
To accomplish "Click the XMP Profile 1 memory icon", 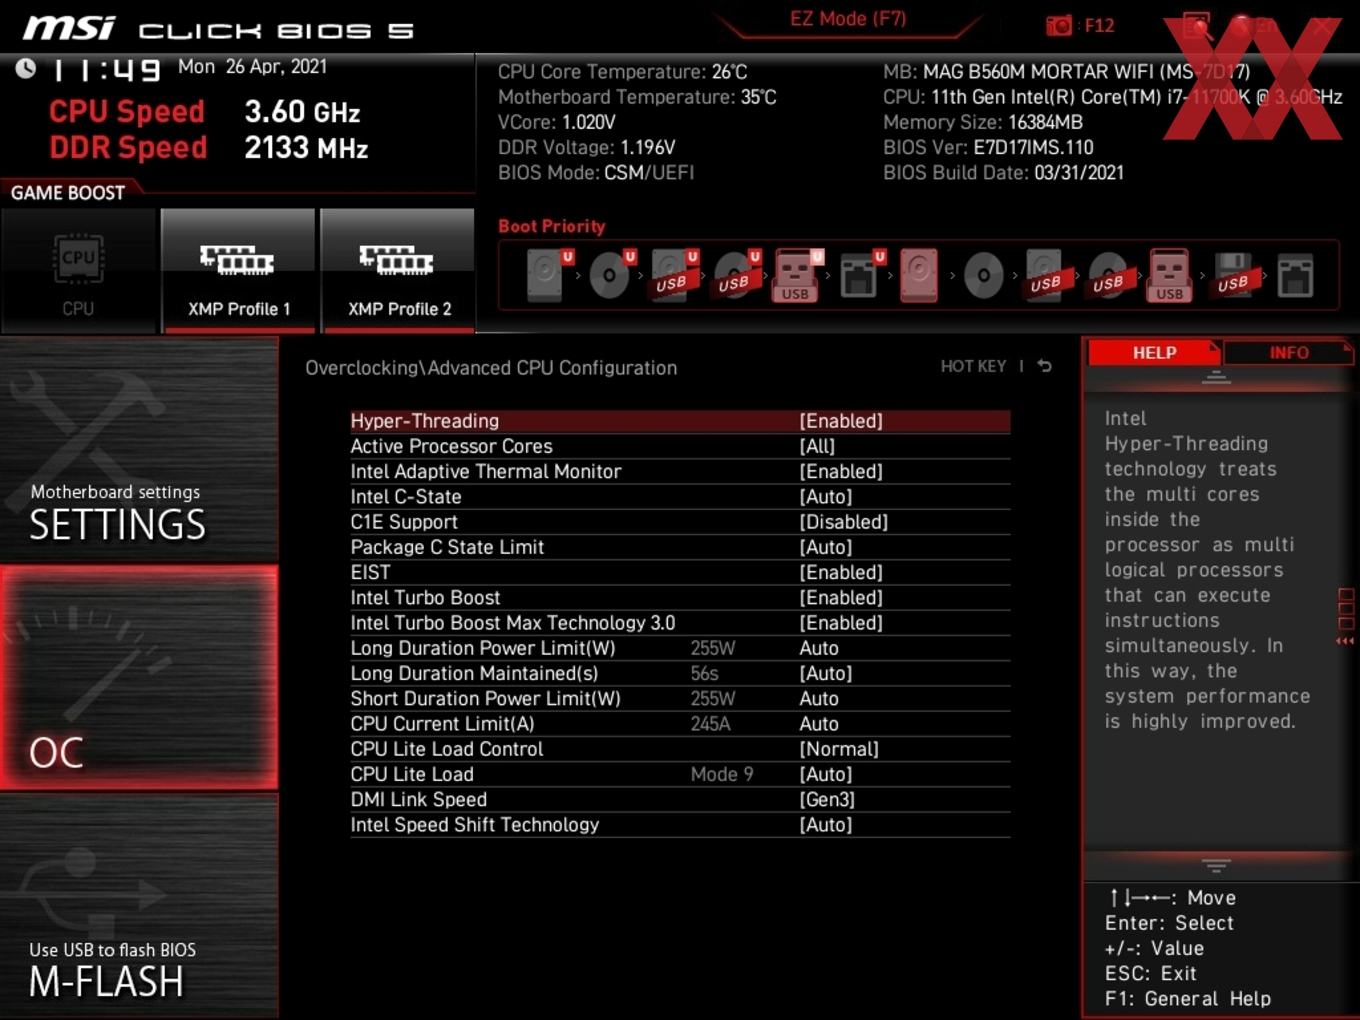I will [237, 260].
